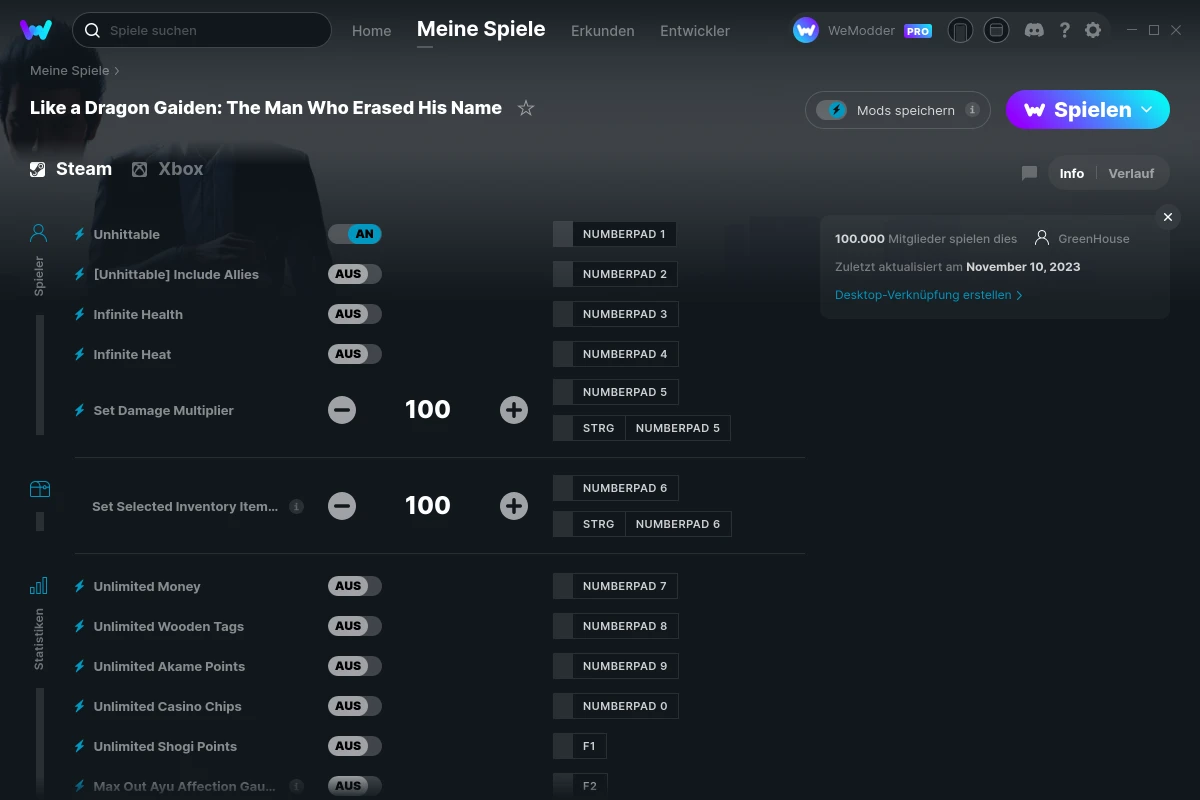Open the Entwickler tab

(695, 31)
